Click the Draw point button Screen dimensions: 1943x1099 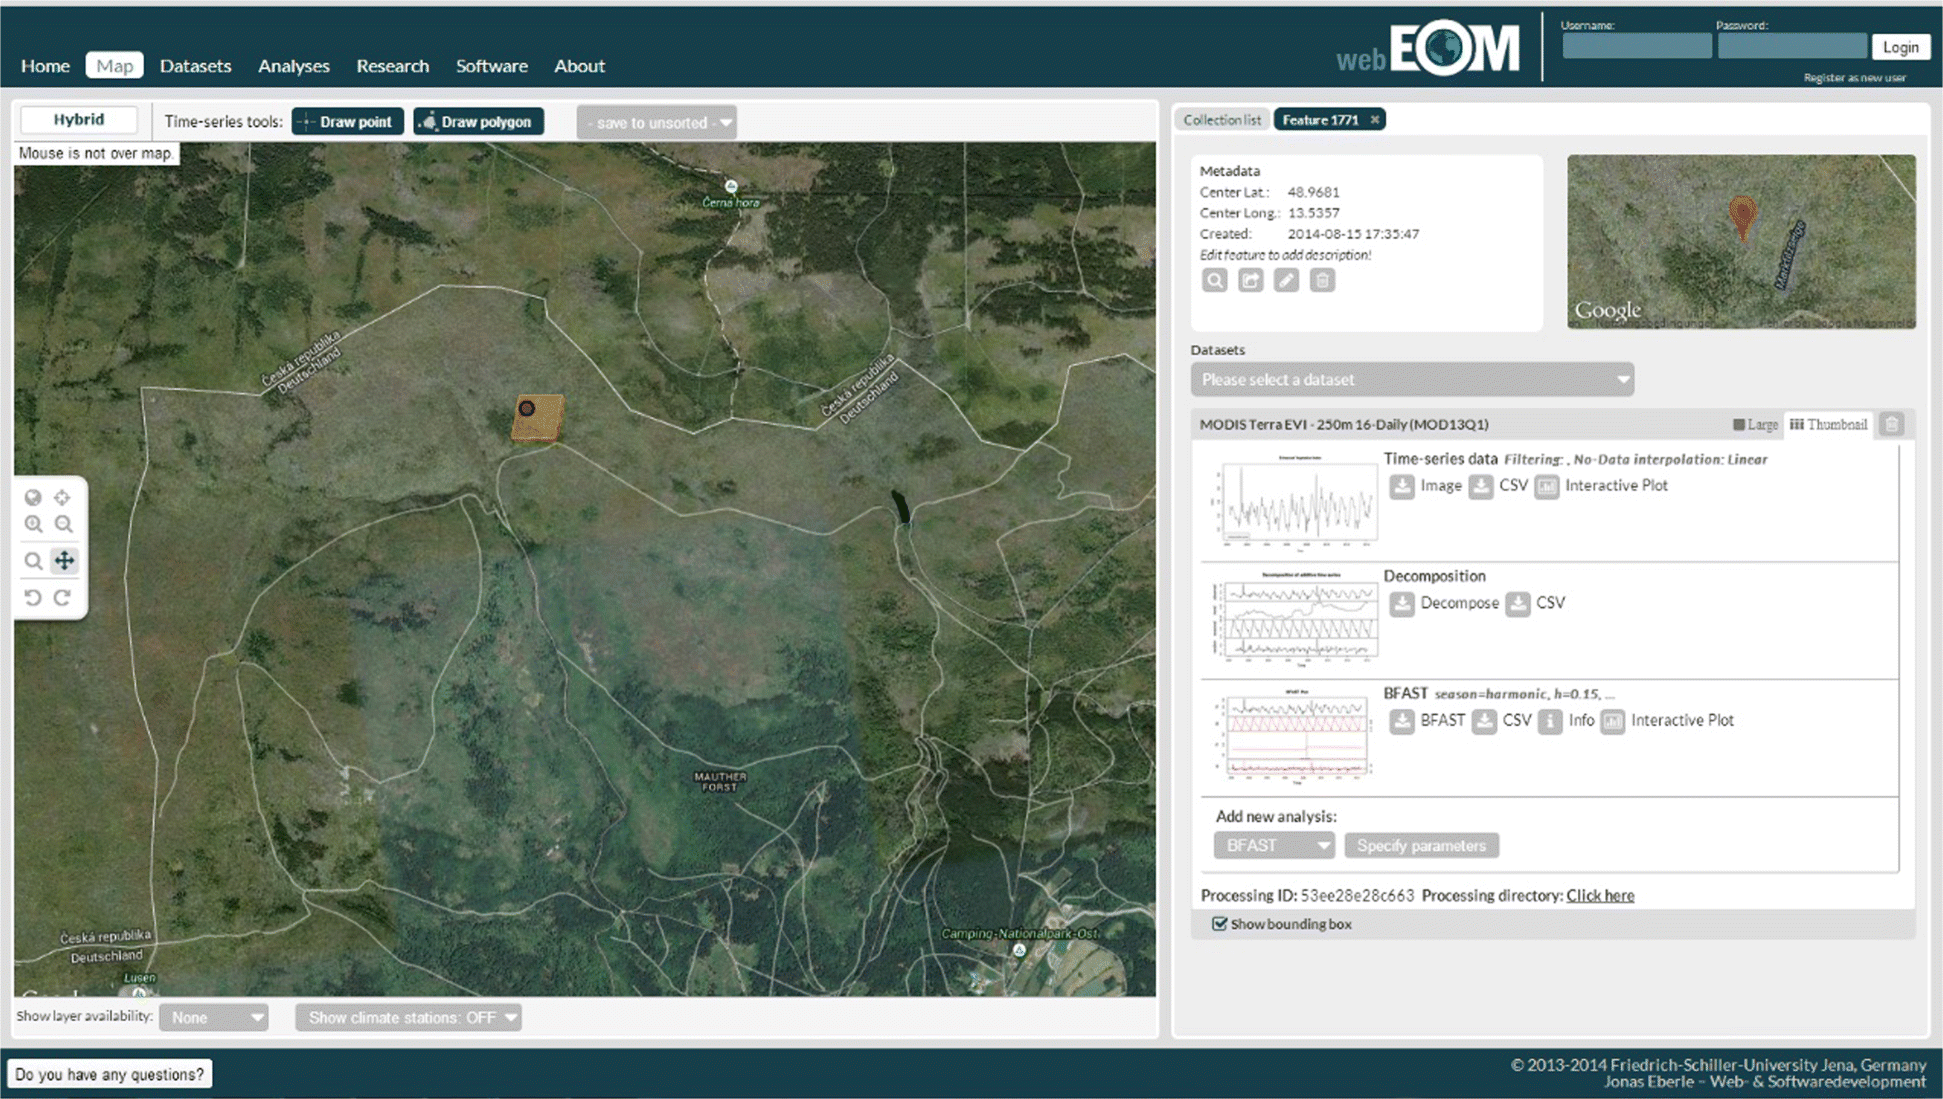coord(348,121)
